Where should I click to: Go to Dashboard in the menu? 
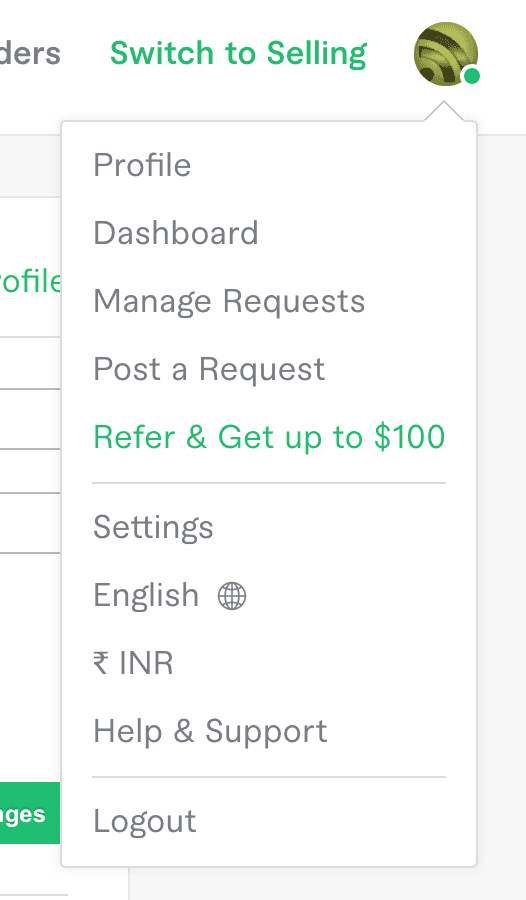tap(176, 233)
